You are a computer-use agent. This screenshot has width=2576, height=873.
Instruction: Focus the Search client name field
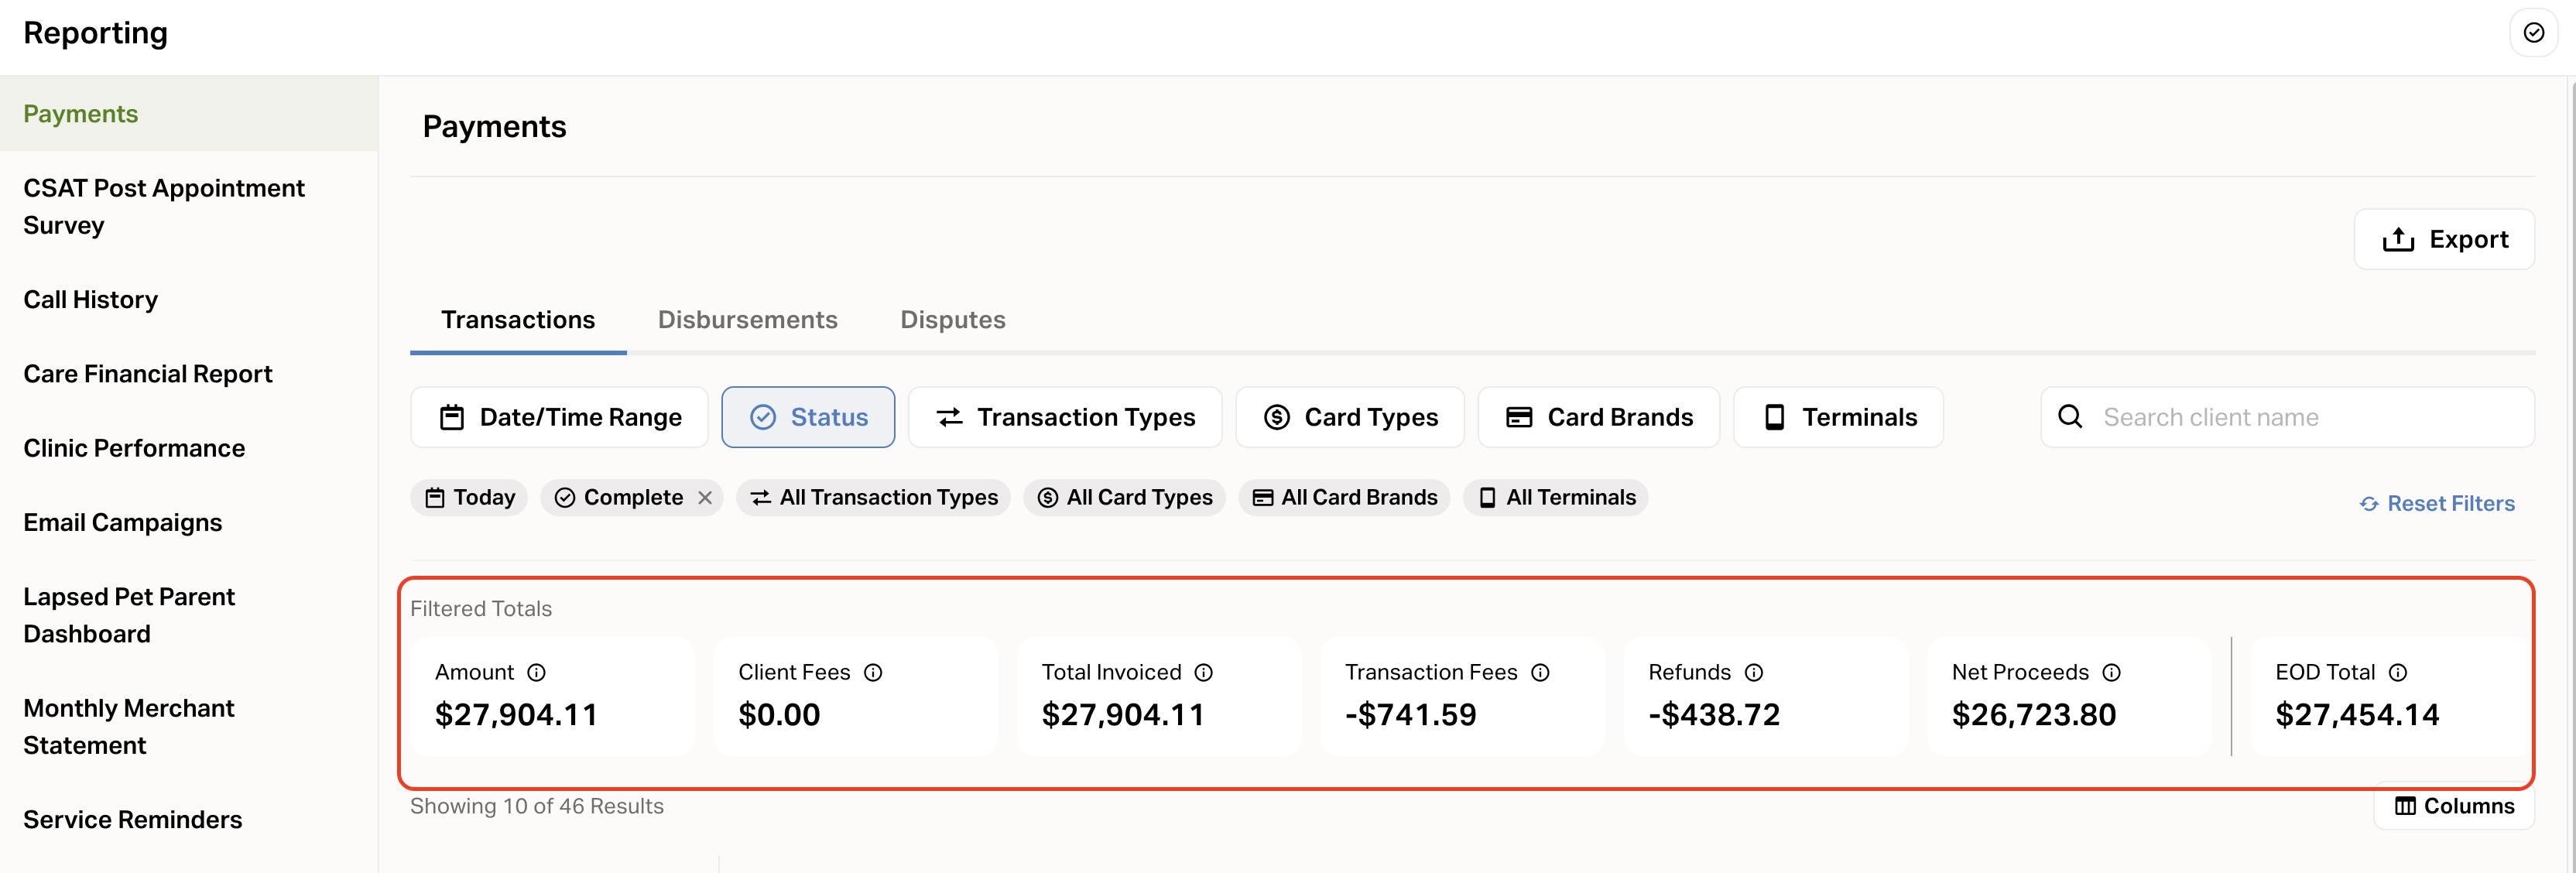click(2300, 417)
